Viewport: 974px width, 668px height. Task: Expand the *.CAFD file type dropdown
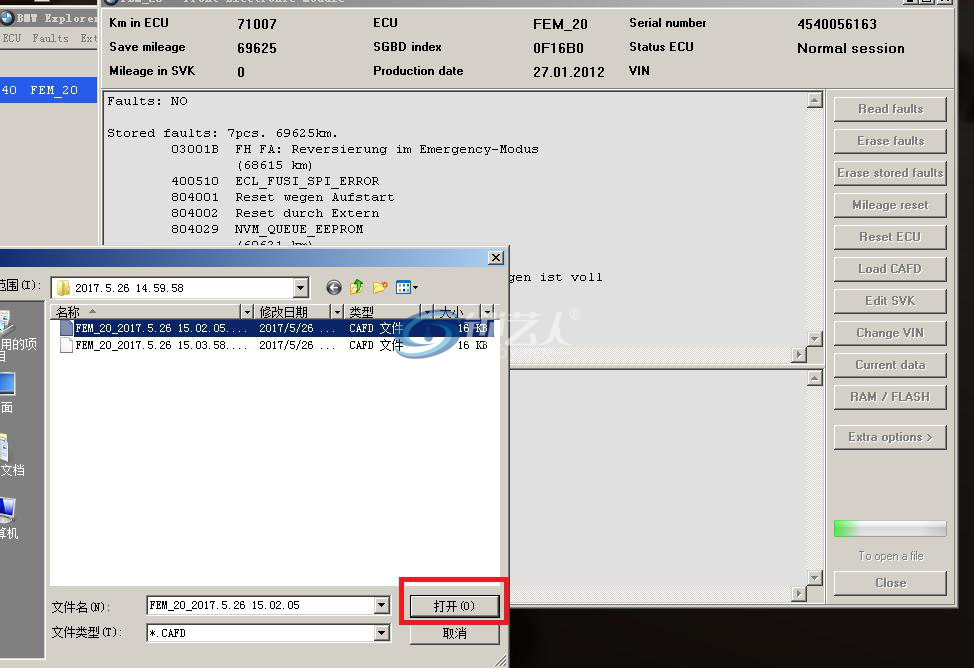(x=382, y=633)
